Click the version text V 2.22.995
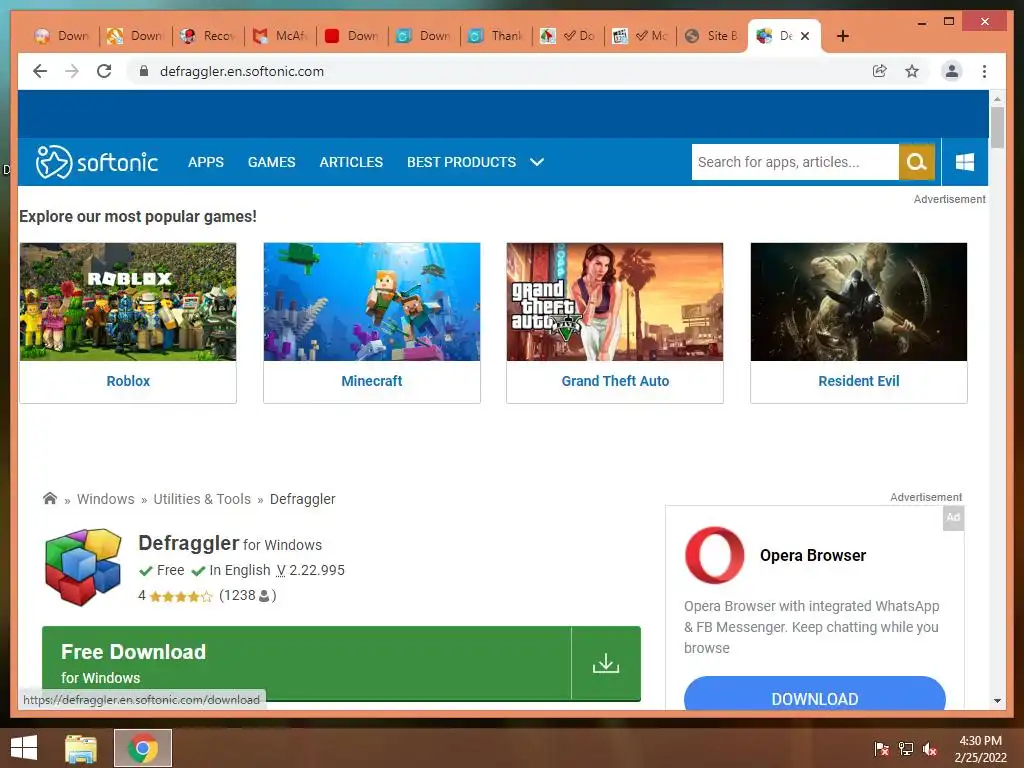The width and height of the screenshot is (1024, 768). [x=310, y=570]
